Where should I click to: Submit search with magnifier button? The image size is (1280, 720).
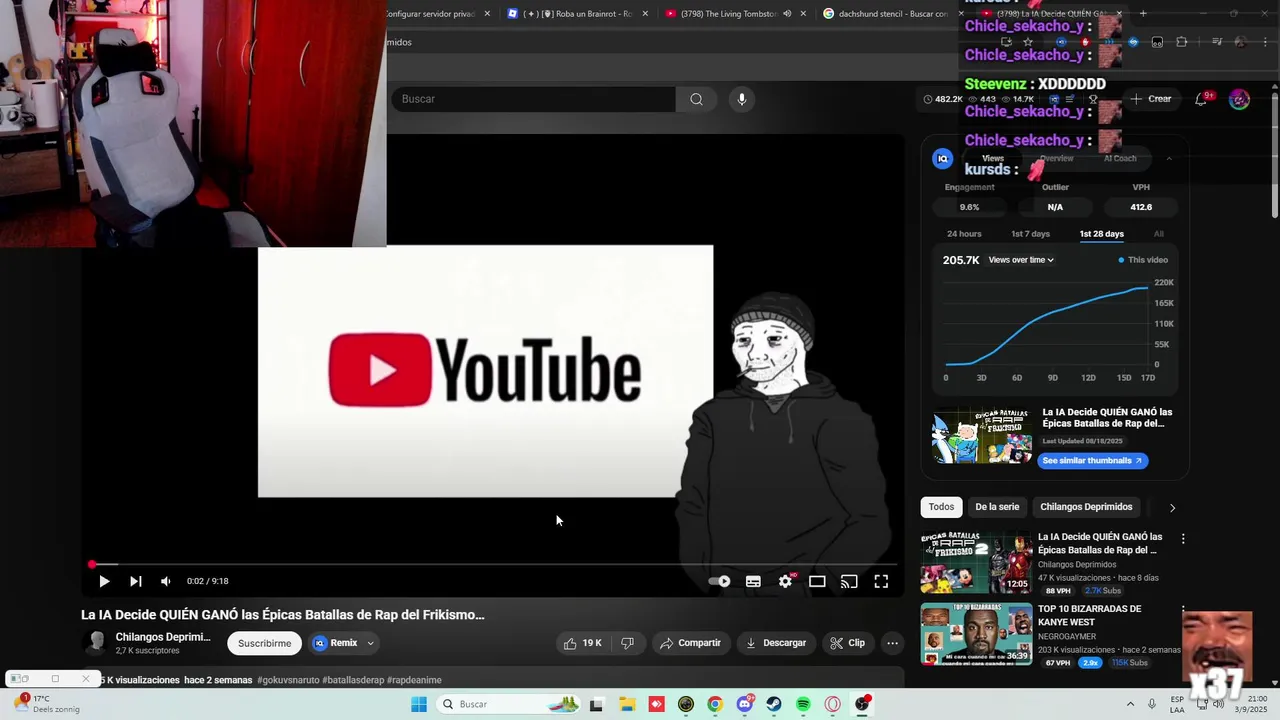point(696,99)
